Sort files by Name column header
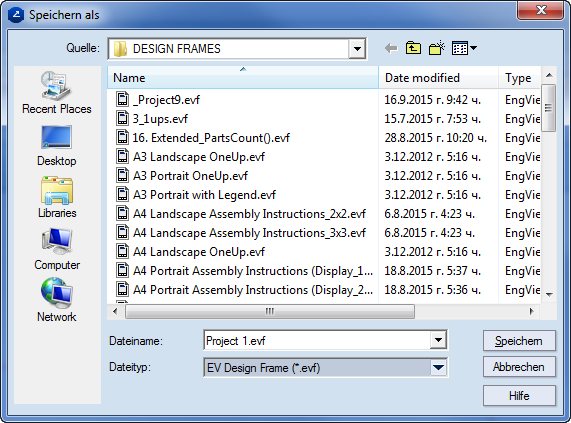Screen dimensions: 571x423 [x=243, y=78]
